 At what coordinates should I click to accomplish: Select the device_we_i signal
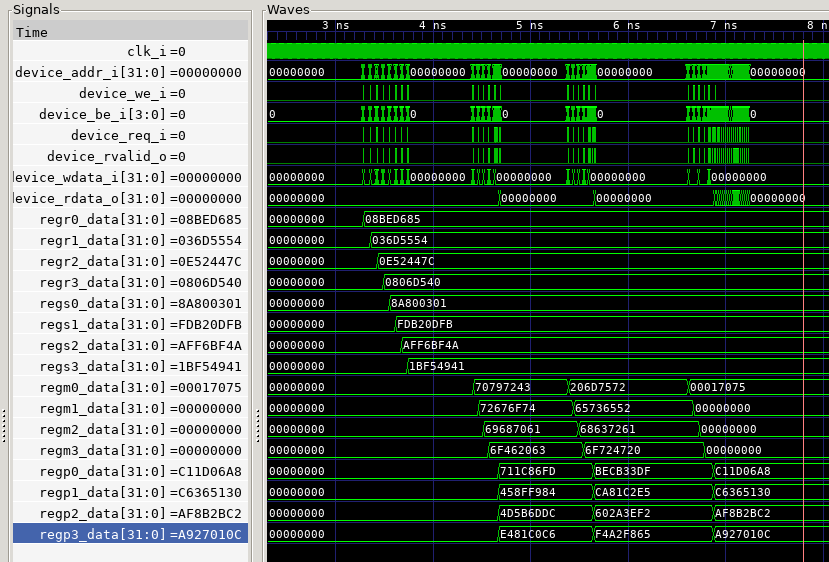(x=130, y=94)
